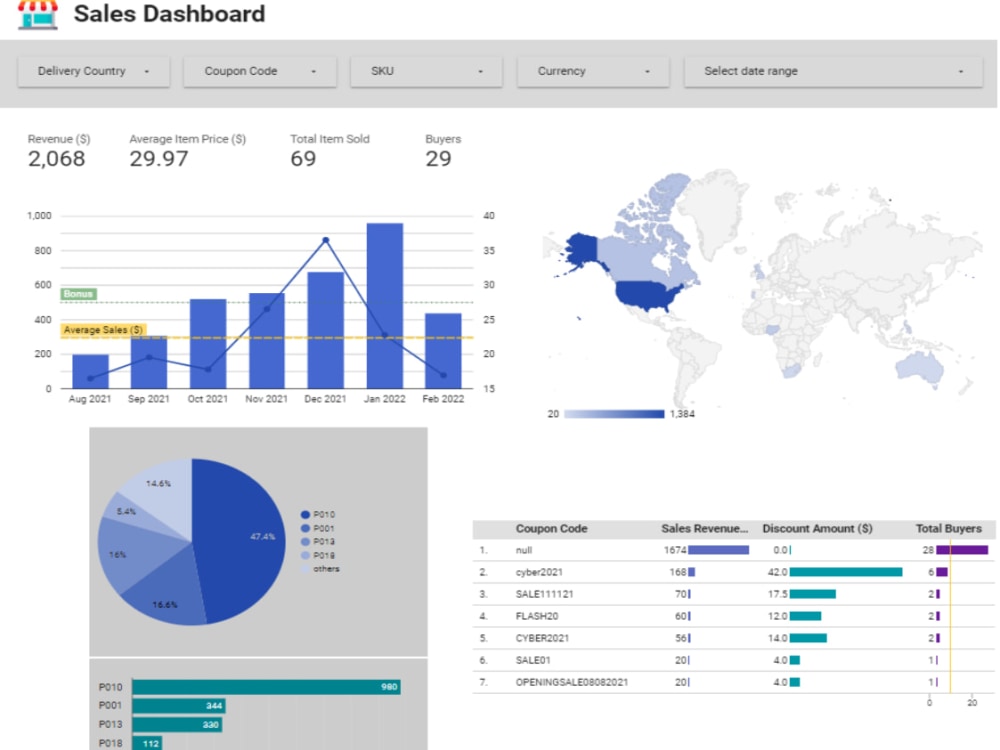Select the null coupon row
The height and width of the screenshot is (750, 1000).
[x=733, y=550]
